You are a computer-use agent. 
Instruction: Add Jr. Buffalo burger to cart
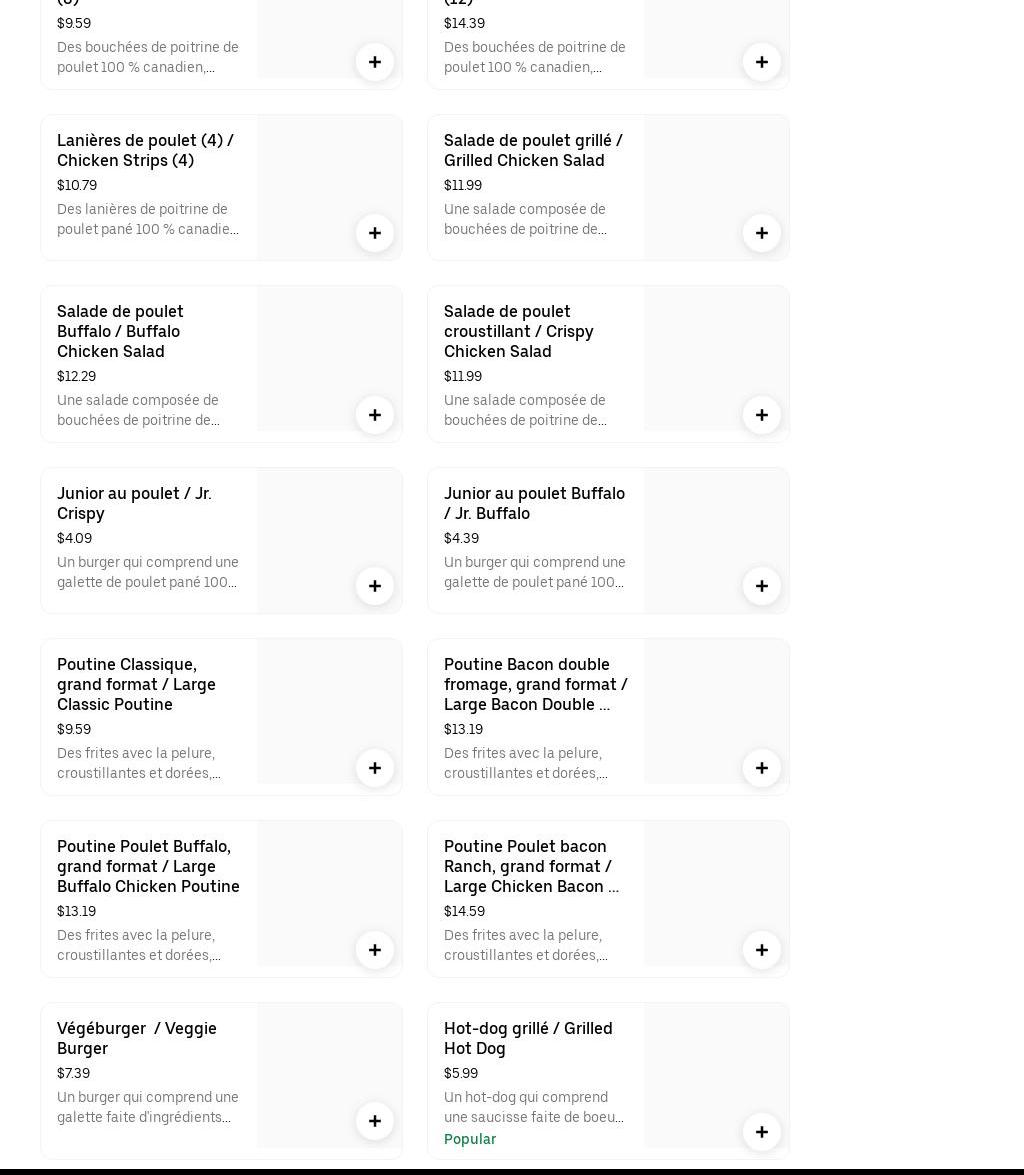coord(762,586)
